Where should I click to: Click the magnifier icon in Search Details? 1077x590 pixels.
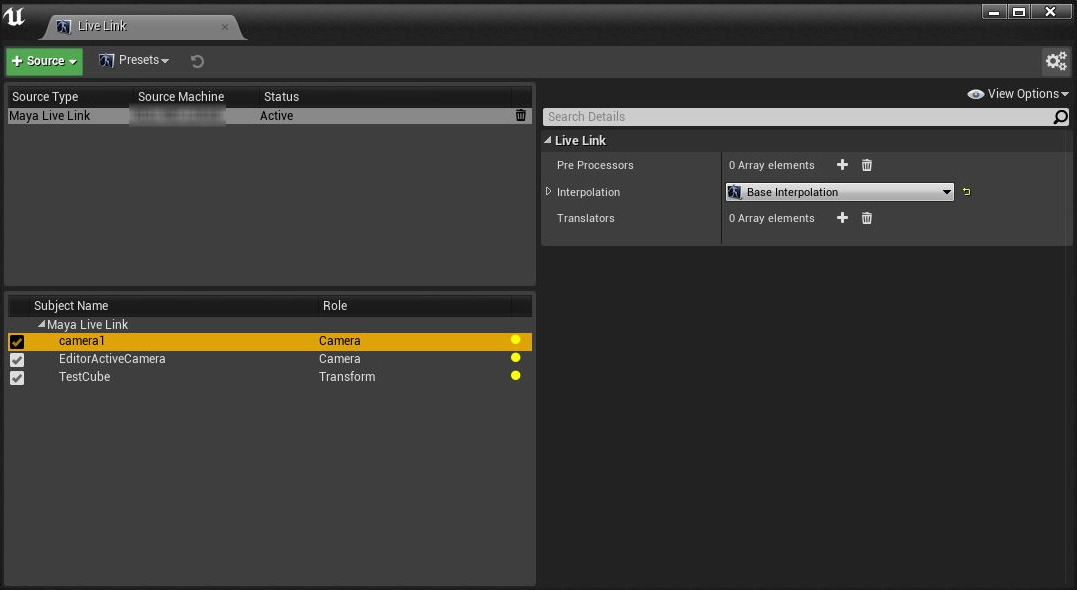1061,117
